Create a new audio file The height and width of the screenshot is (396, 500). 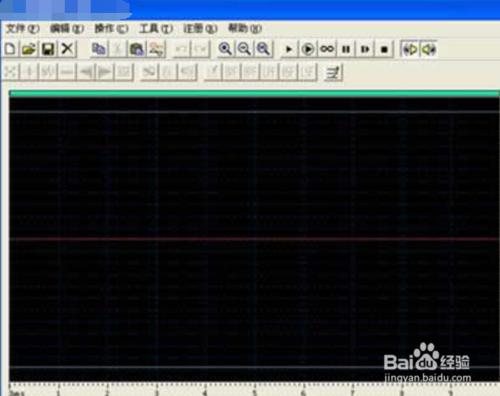[x=10, y=49]
